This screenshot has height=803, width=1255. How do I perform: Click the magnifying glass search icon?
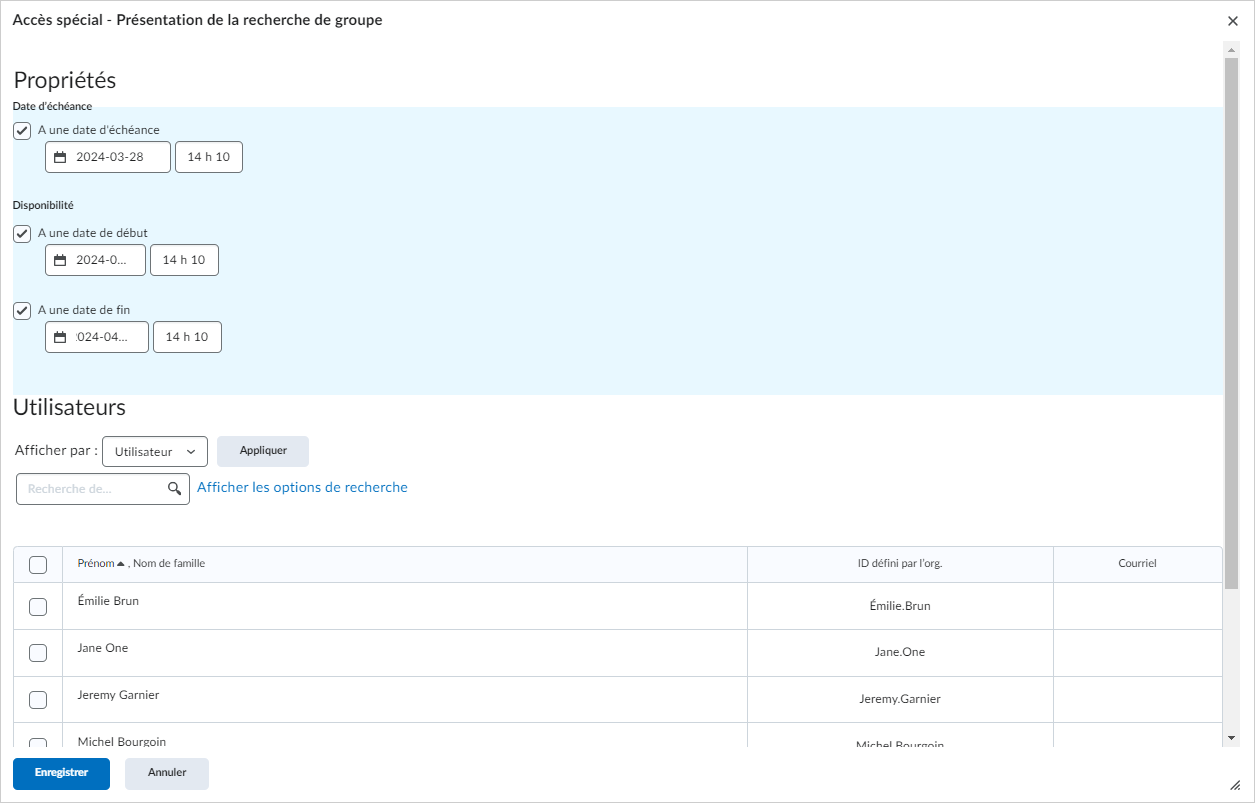coord(174,488)
